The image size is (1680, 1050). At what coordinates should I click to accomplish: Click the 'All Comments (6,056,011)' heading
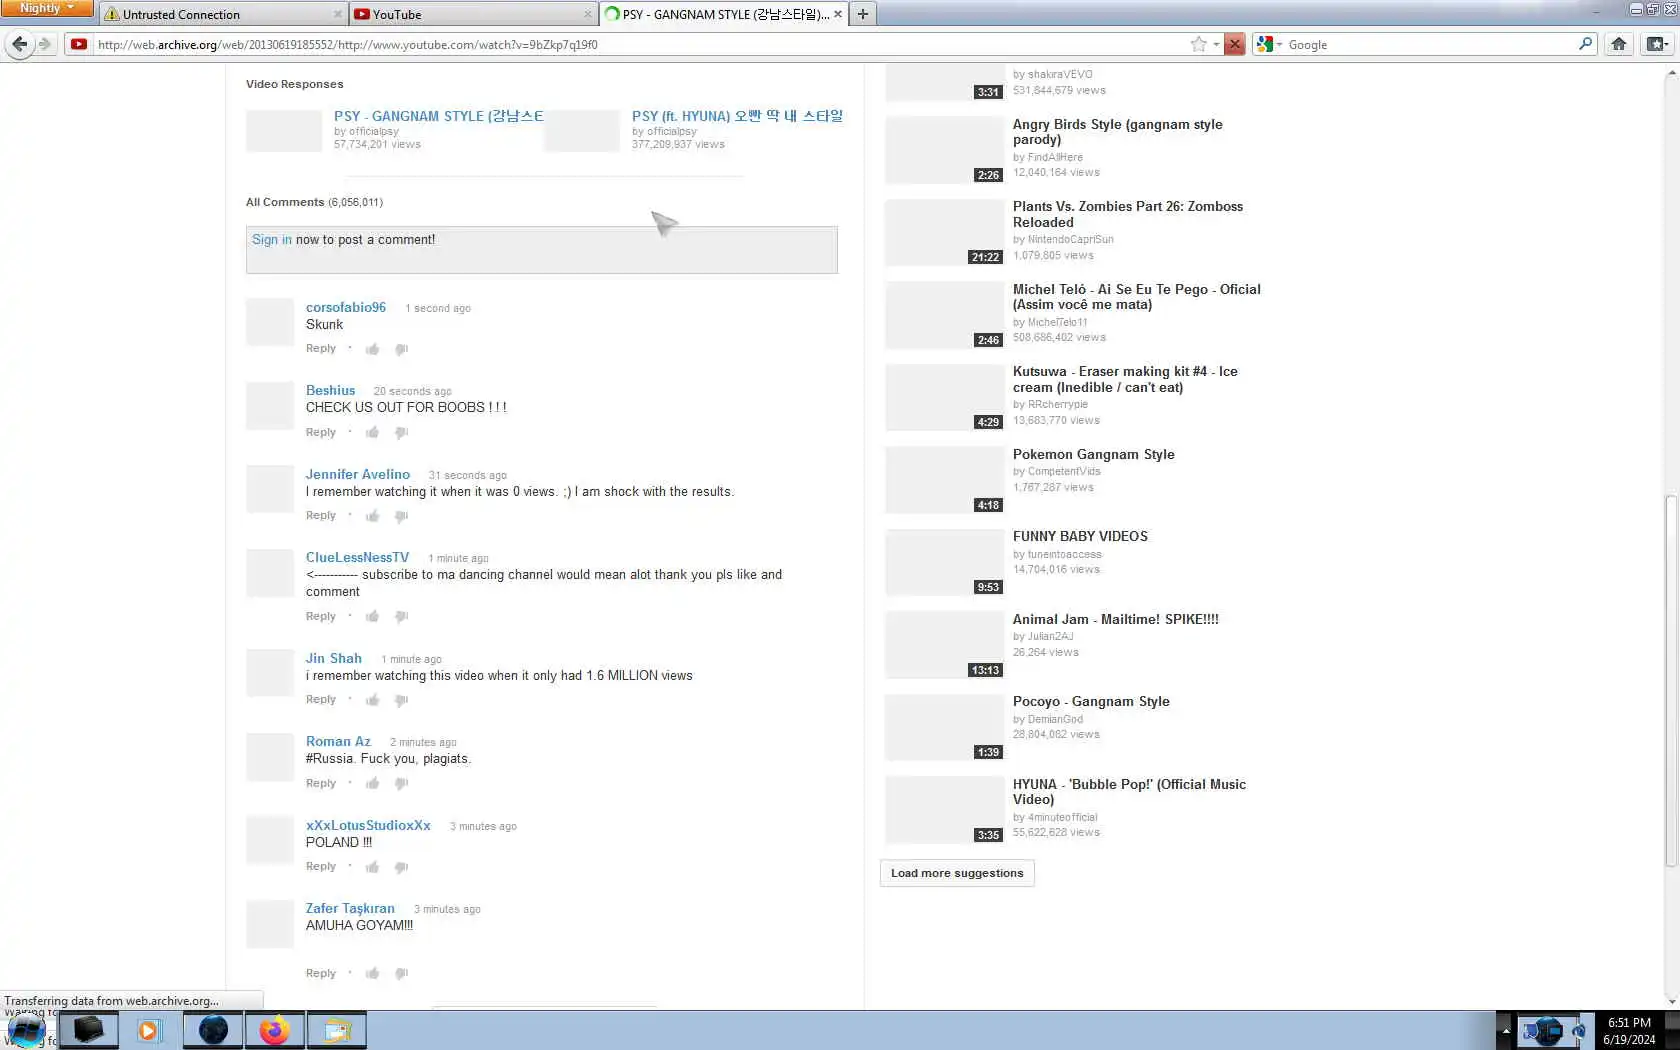(x=314, y=202)
